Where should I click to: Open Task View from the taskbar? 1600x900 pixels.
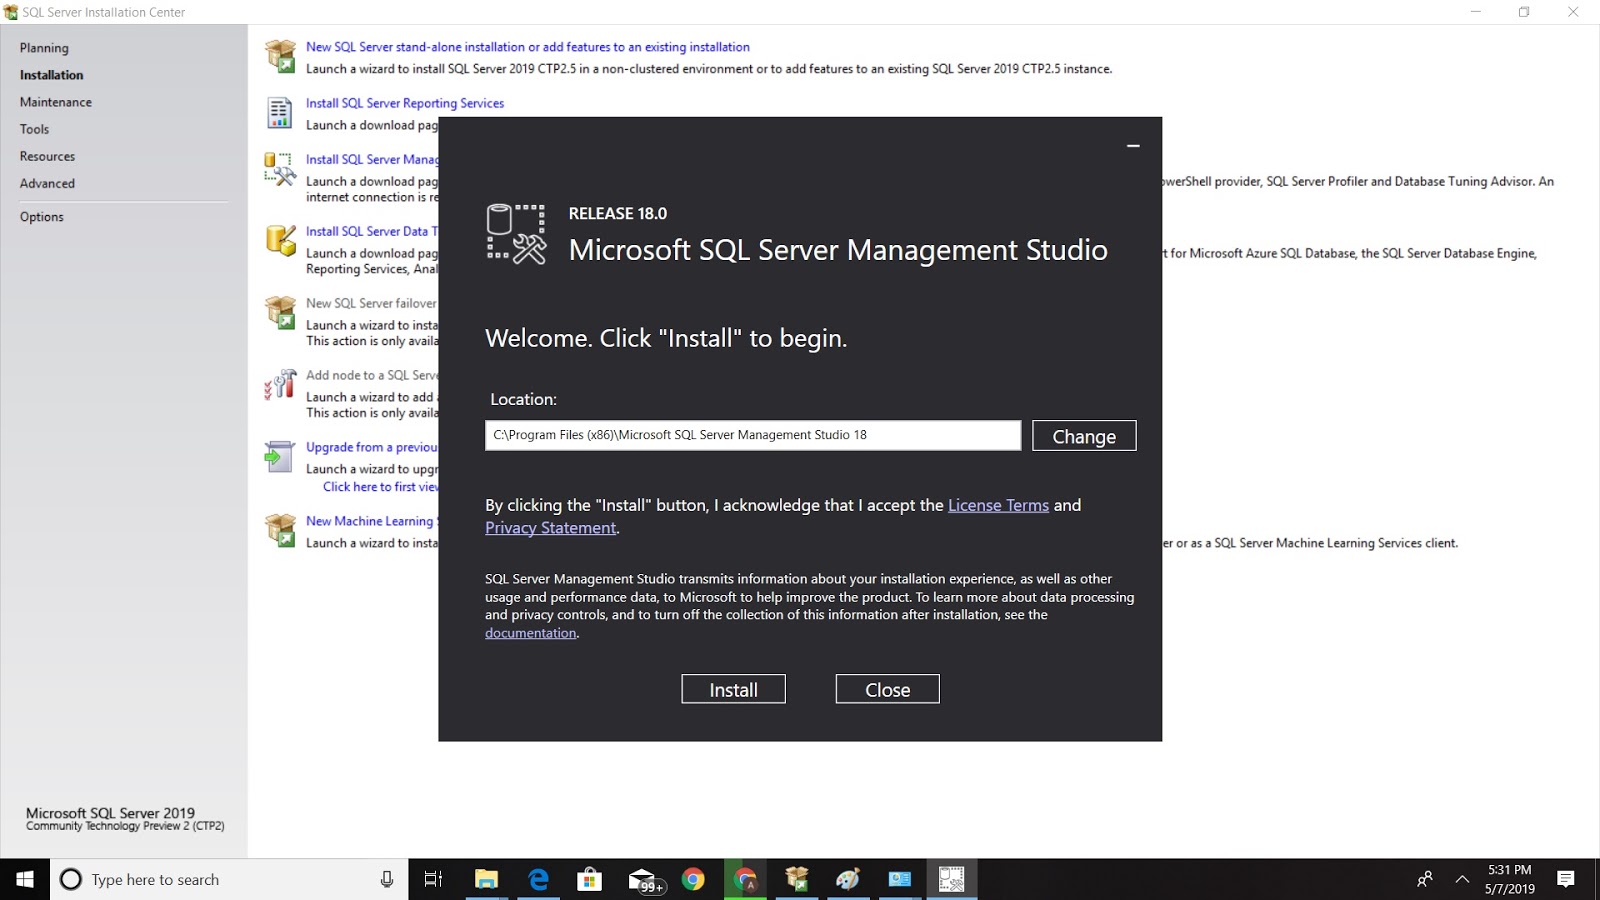click(433, 879)
